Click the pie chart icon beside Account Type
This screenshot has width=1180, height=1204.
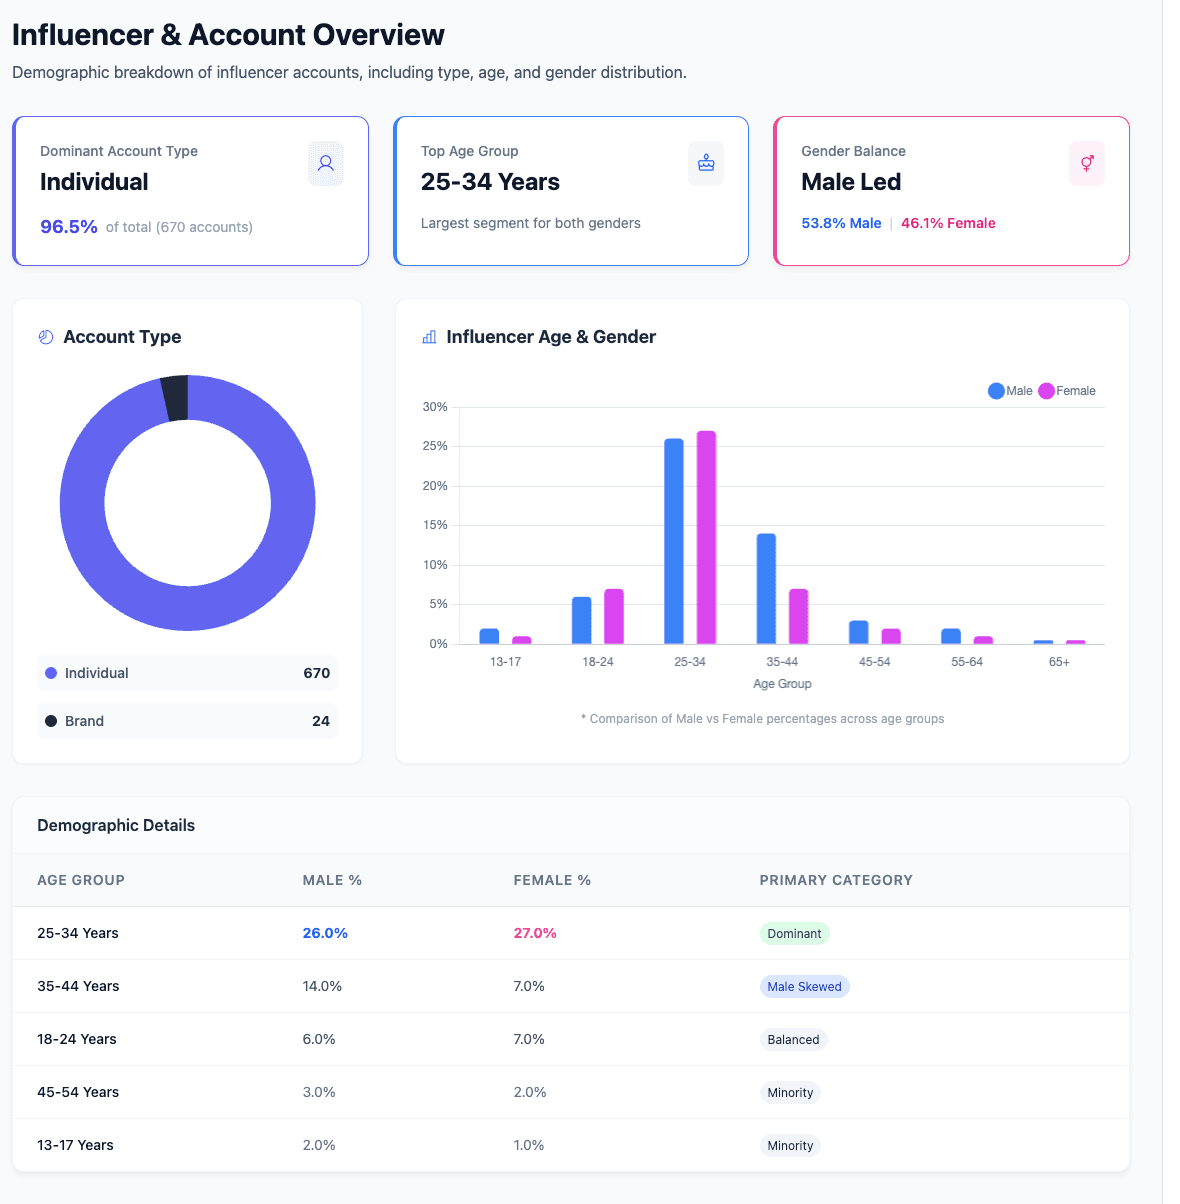[x=46, y=337]
